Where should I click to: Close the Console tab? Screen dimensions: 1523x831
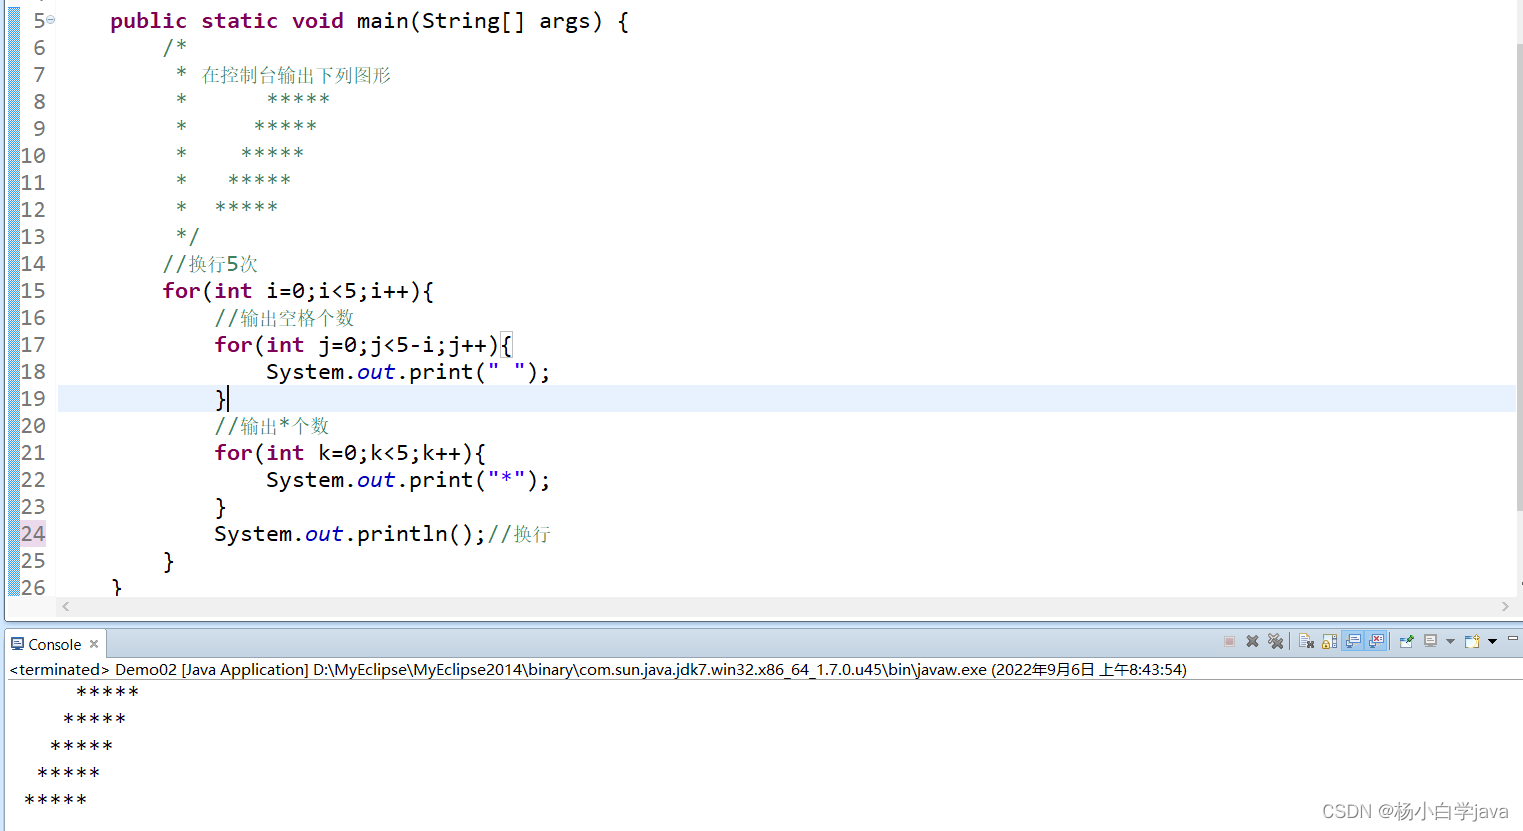coord(94,644)
